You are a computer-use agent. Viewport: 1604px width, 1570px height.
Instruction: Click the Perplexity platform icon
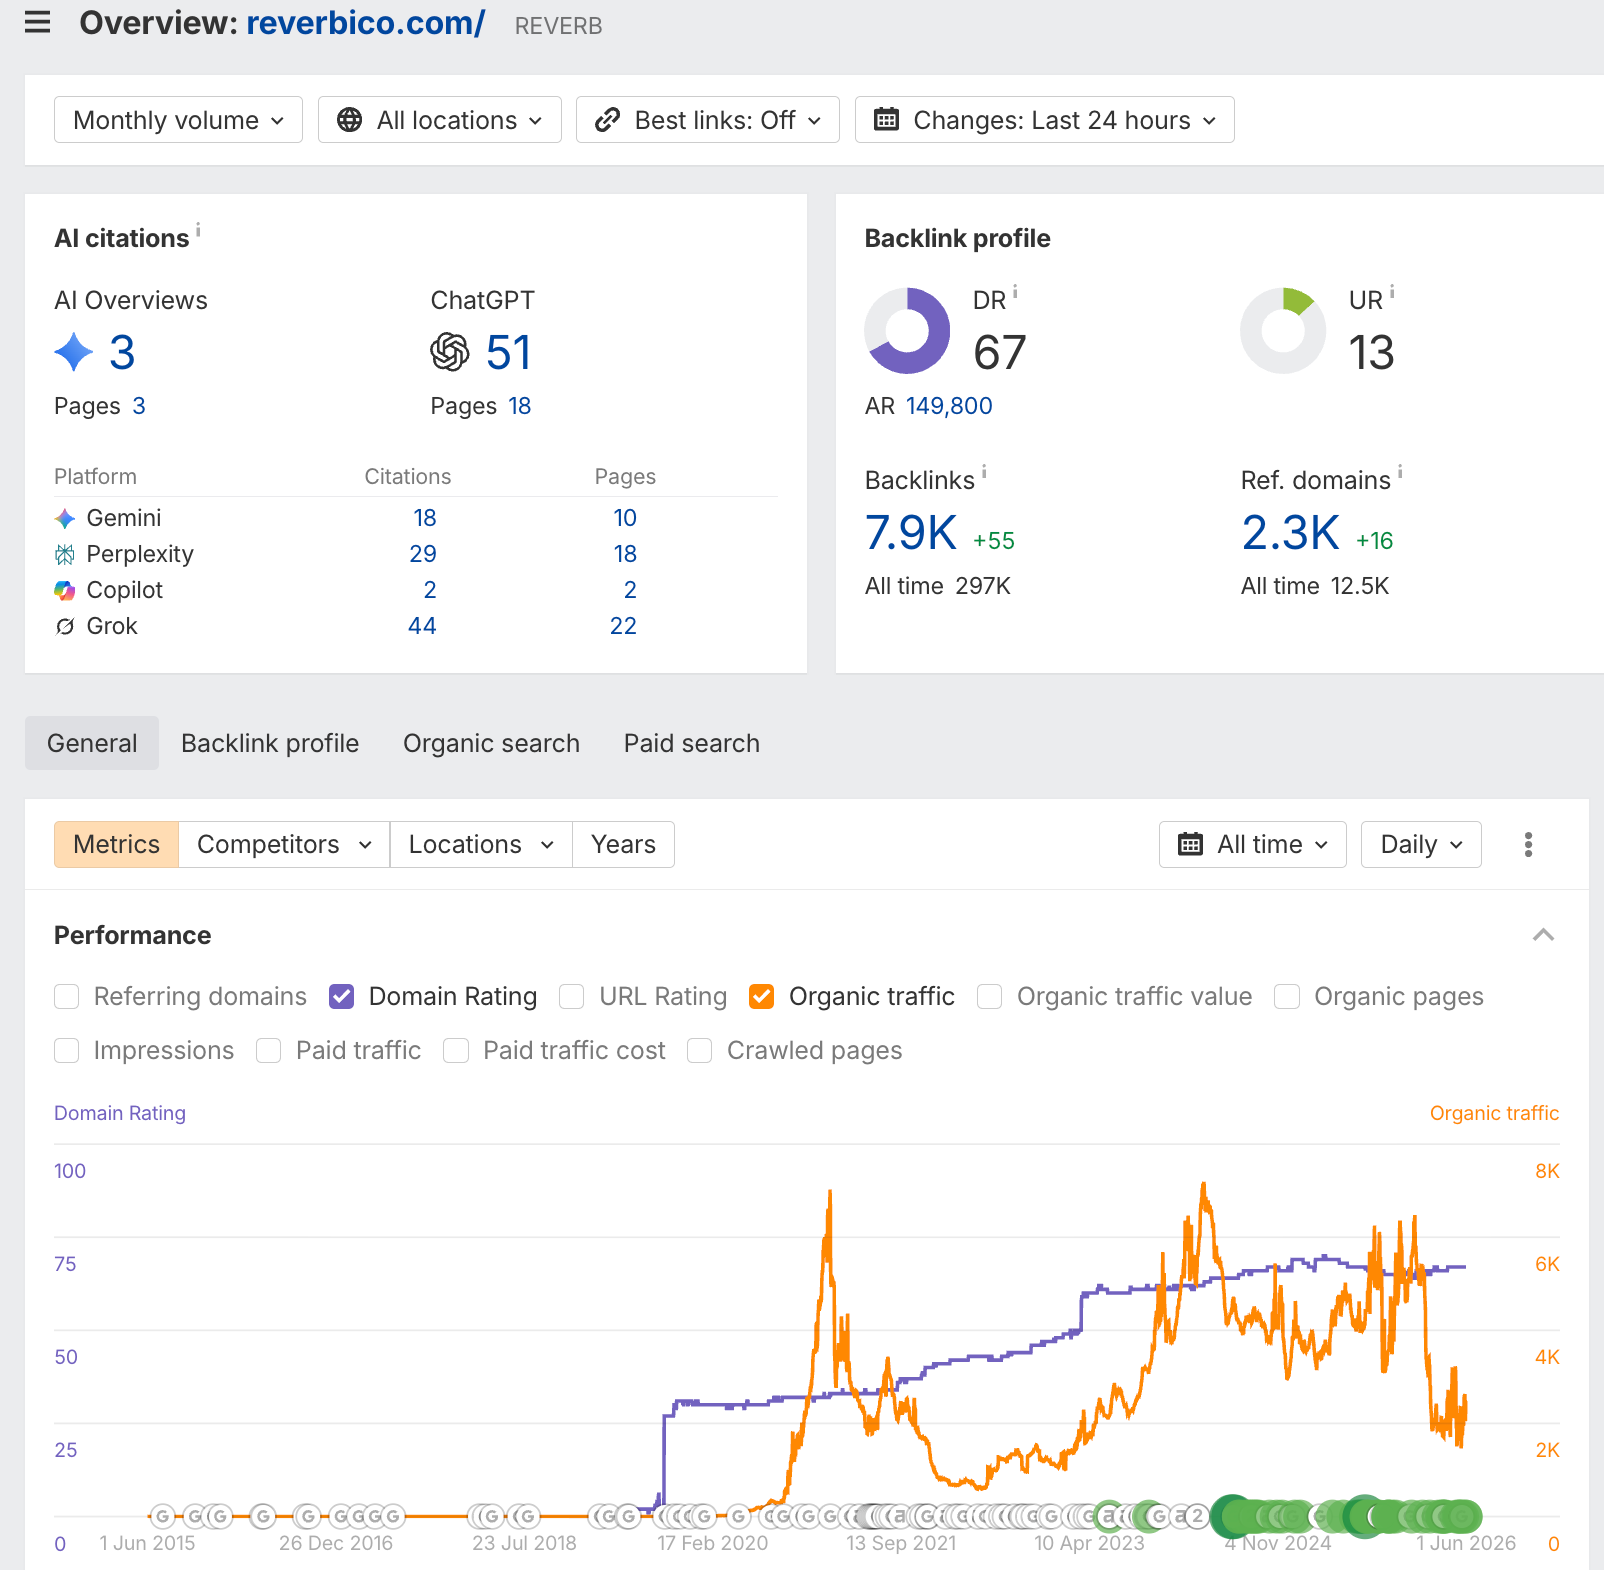[65, 554]
